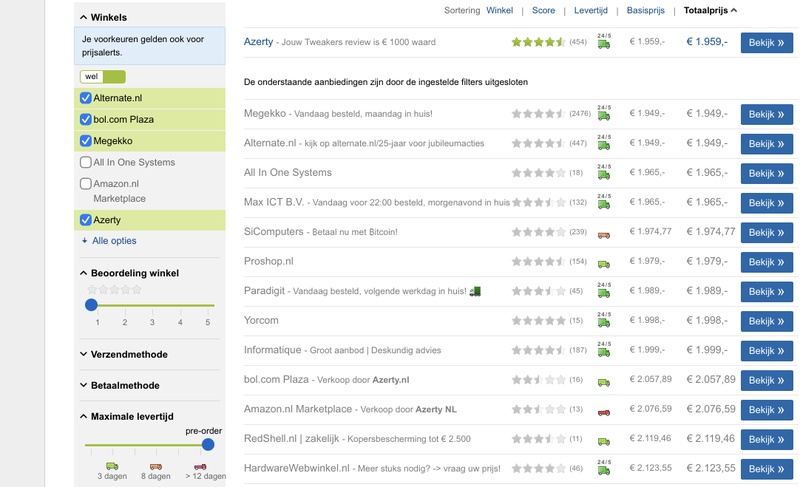Click the green truck icon for bol.com Plaza

(604, 382)
